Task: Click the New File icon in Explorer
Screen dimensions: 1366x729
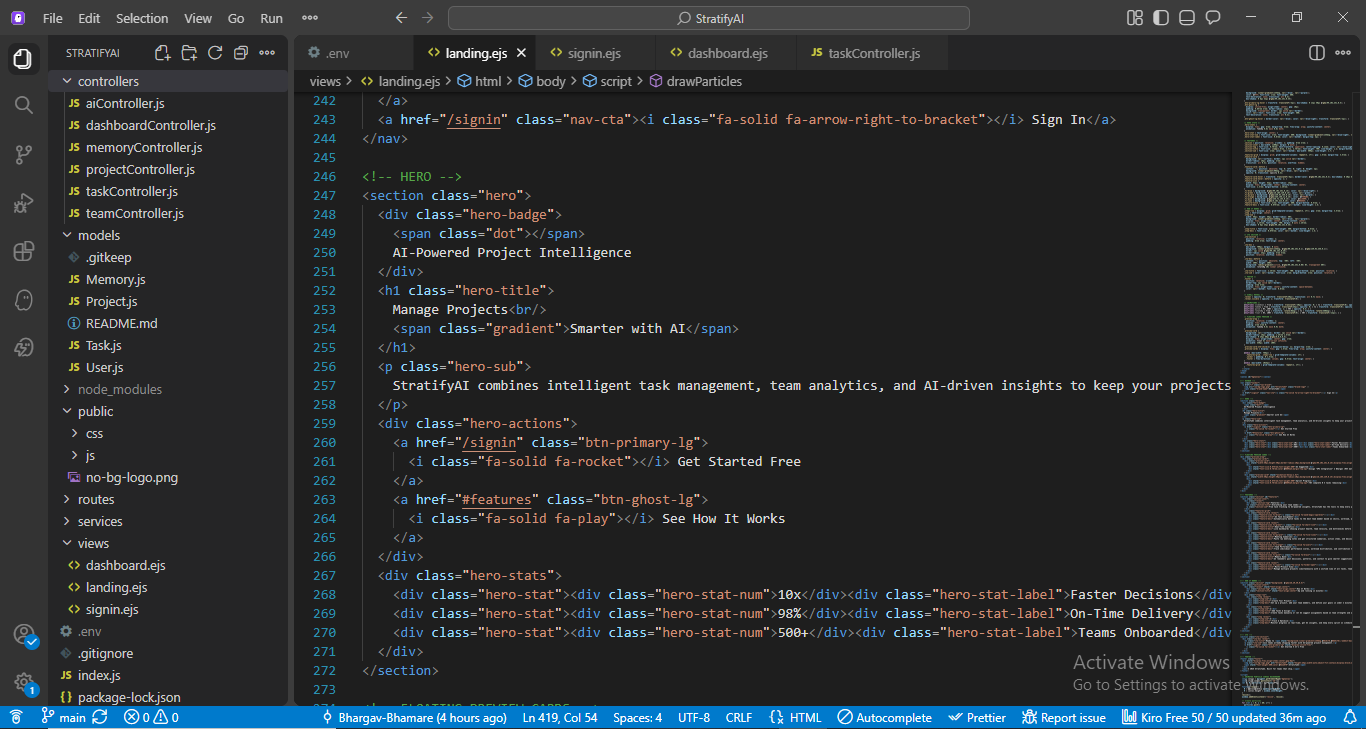Action: pyautogui.click(x=162, y=52)
